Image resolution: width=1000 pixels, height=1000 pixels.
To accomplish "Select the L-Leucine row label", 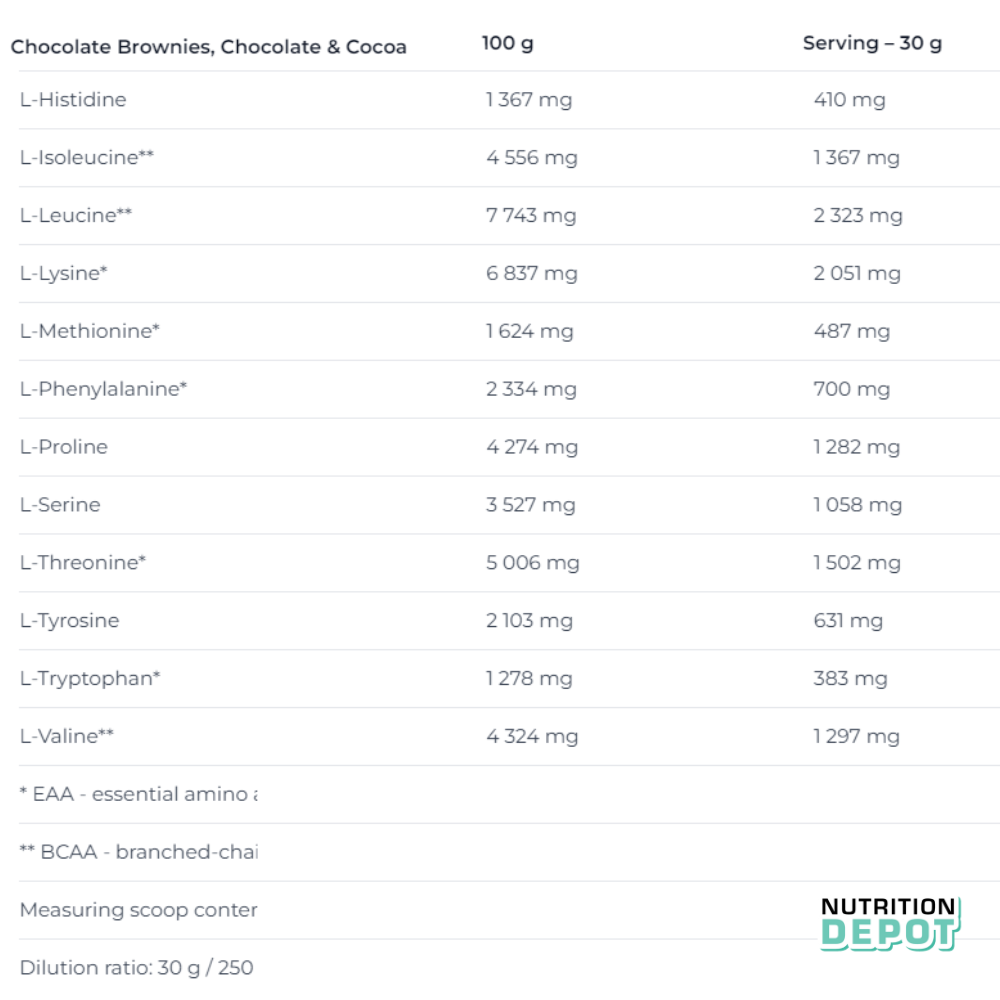I will tap(76, 216).
